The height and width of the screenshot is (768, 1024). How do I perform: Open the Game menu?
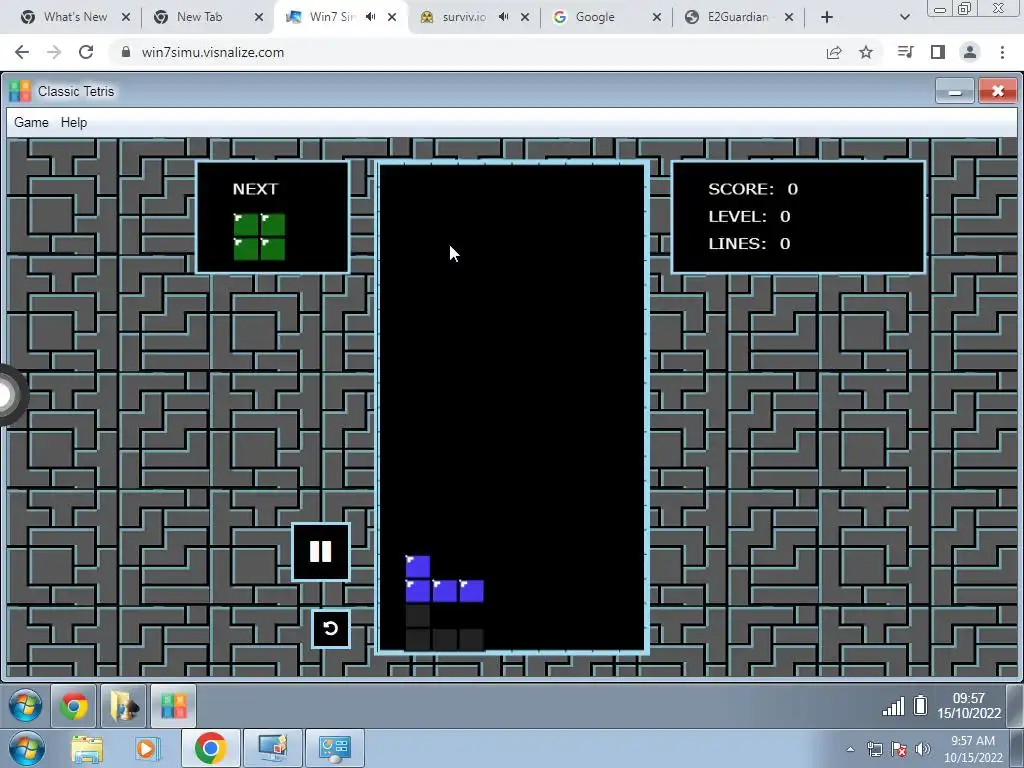click(x=31, y=123)
